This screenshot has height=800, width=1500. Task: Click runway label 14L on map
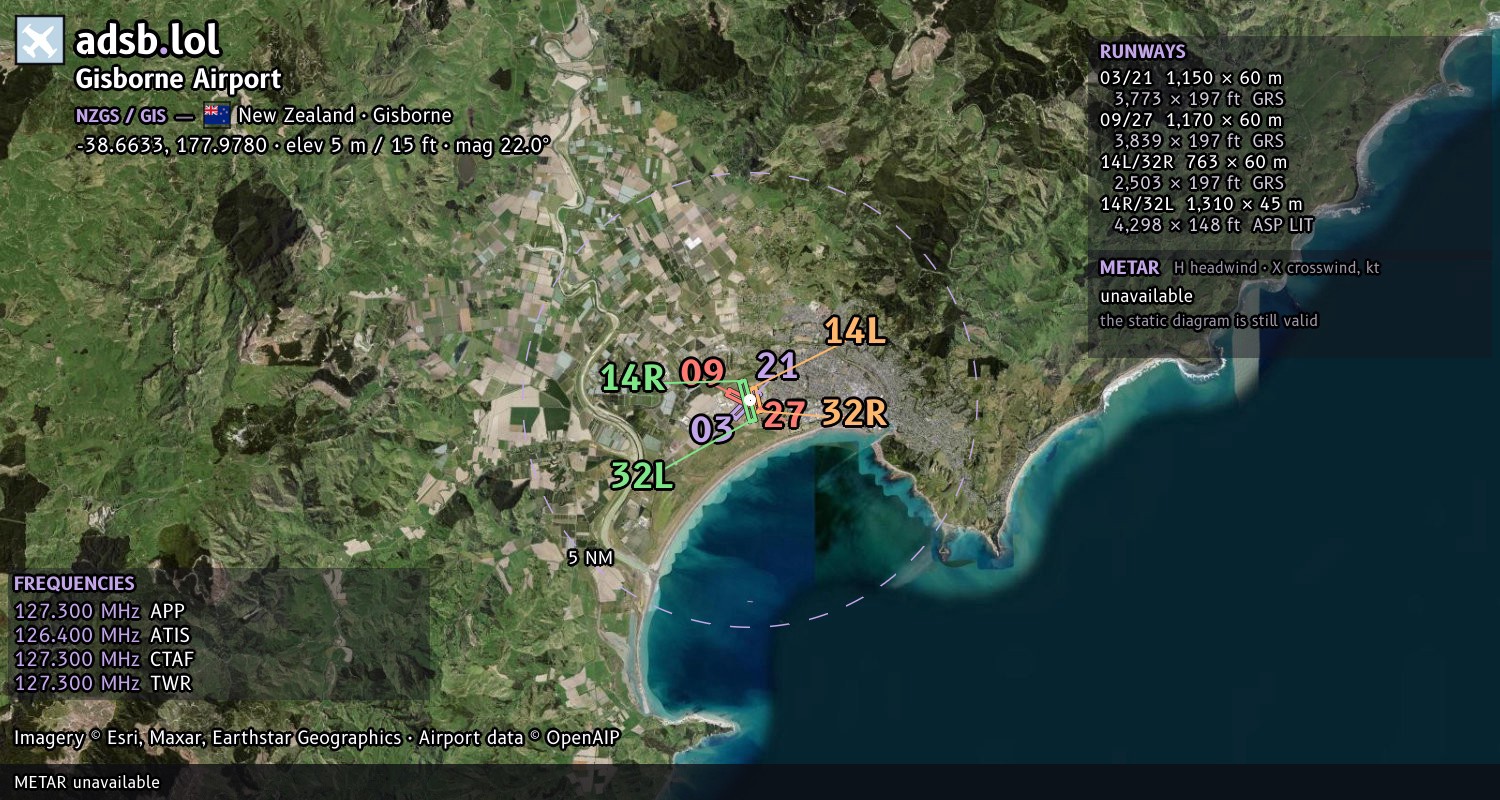[855, 331]
